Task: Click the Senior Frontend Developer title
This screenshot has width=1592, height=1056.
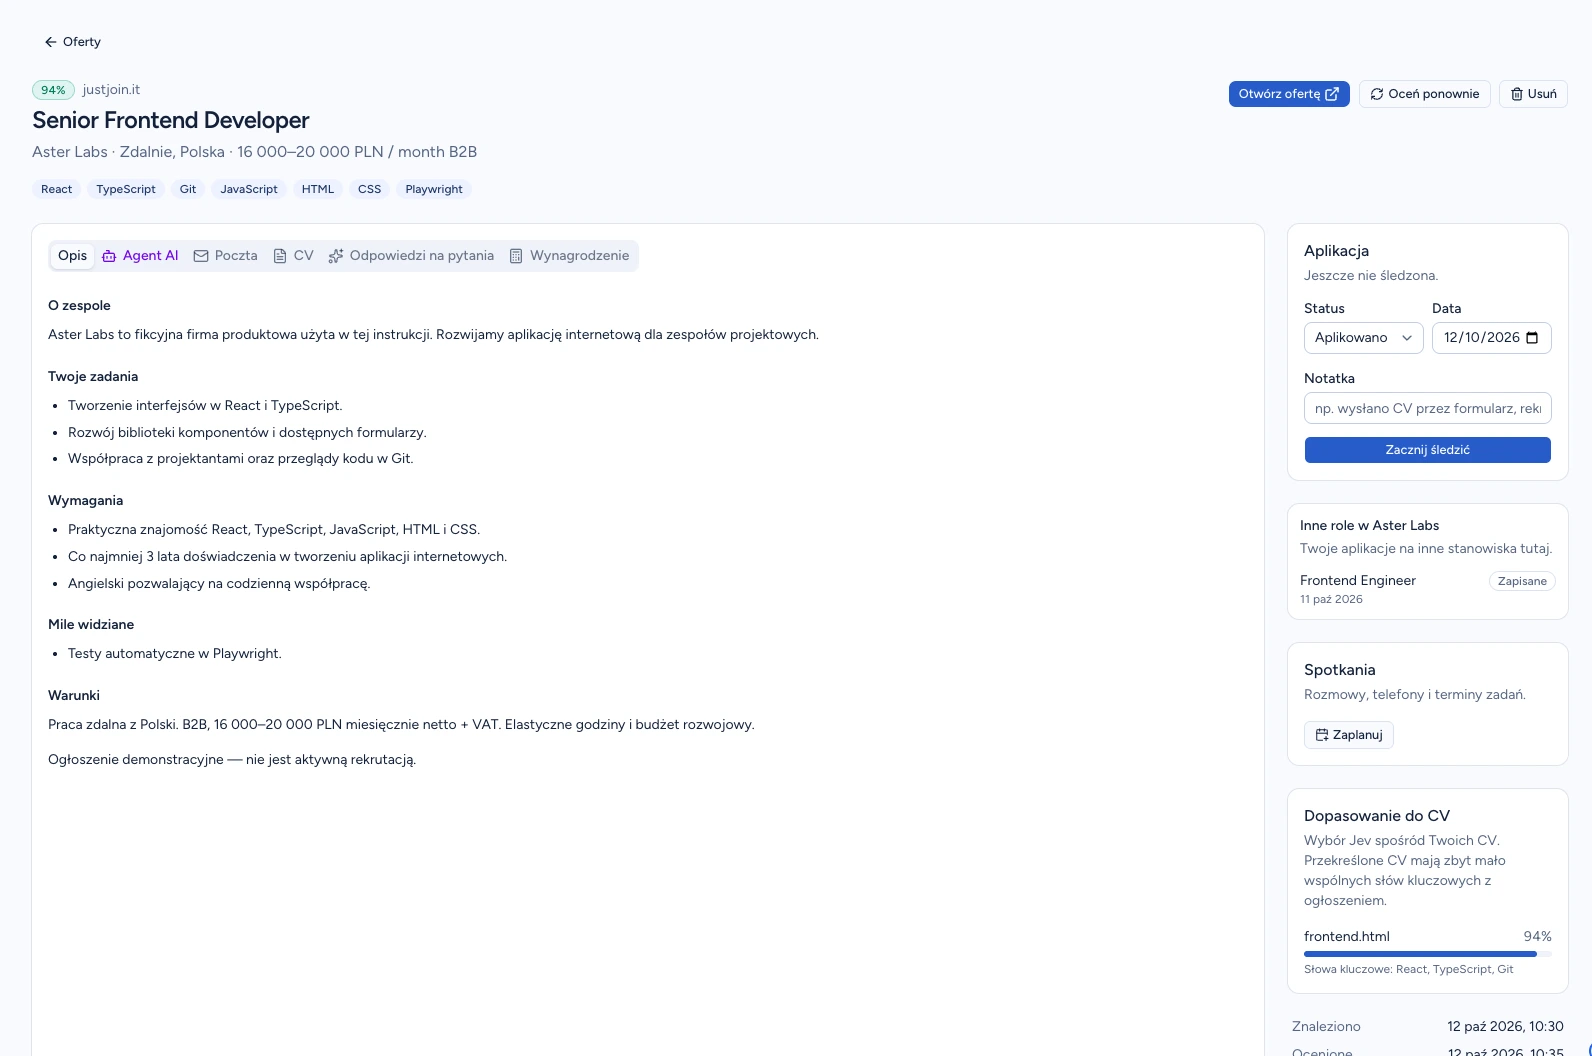Action: (x=171, y=120)
